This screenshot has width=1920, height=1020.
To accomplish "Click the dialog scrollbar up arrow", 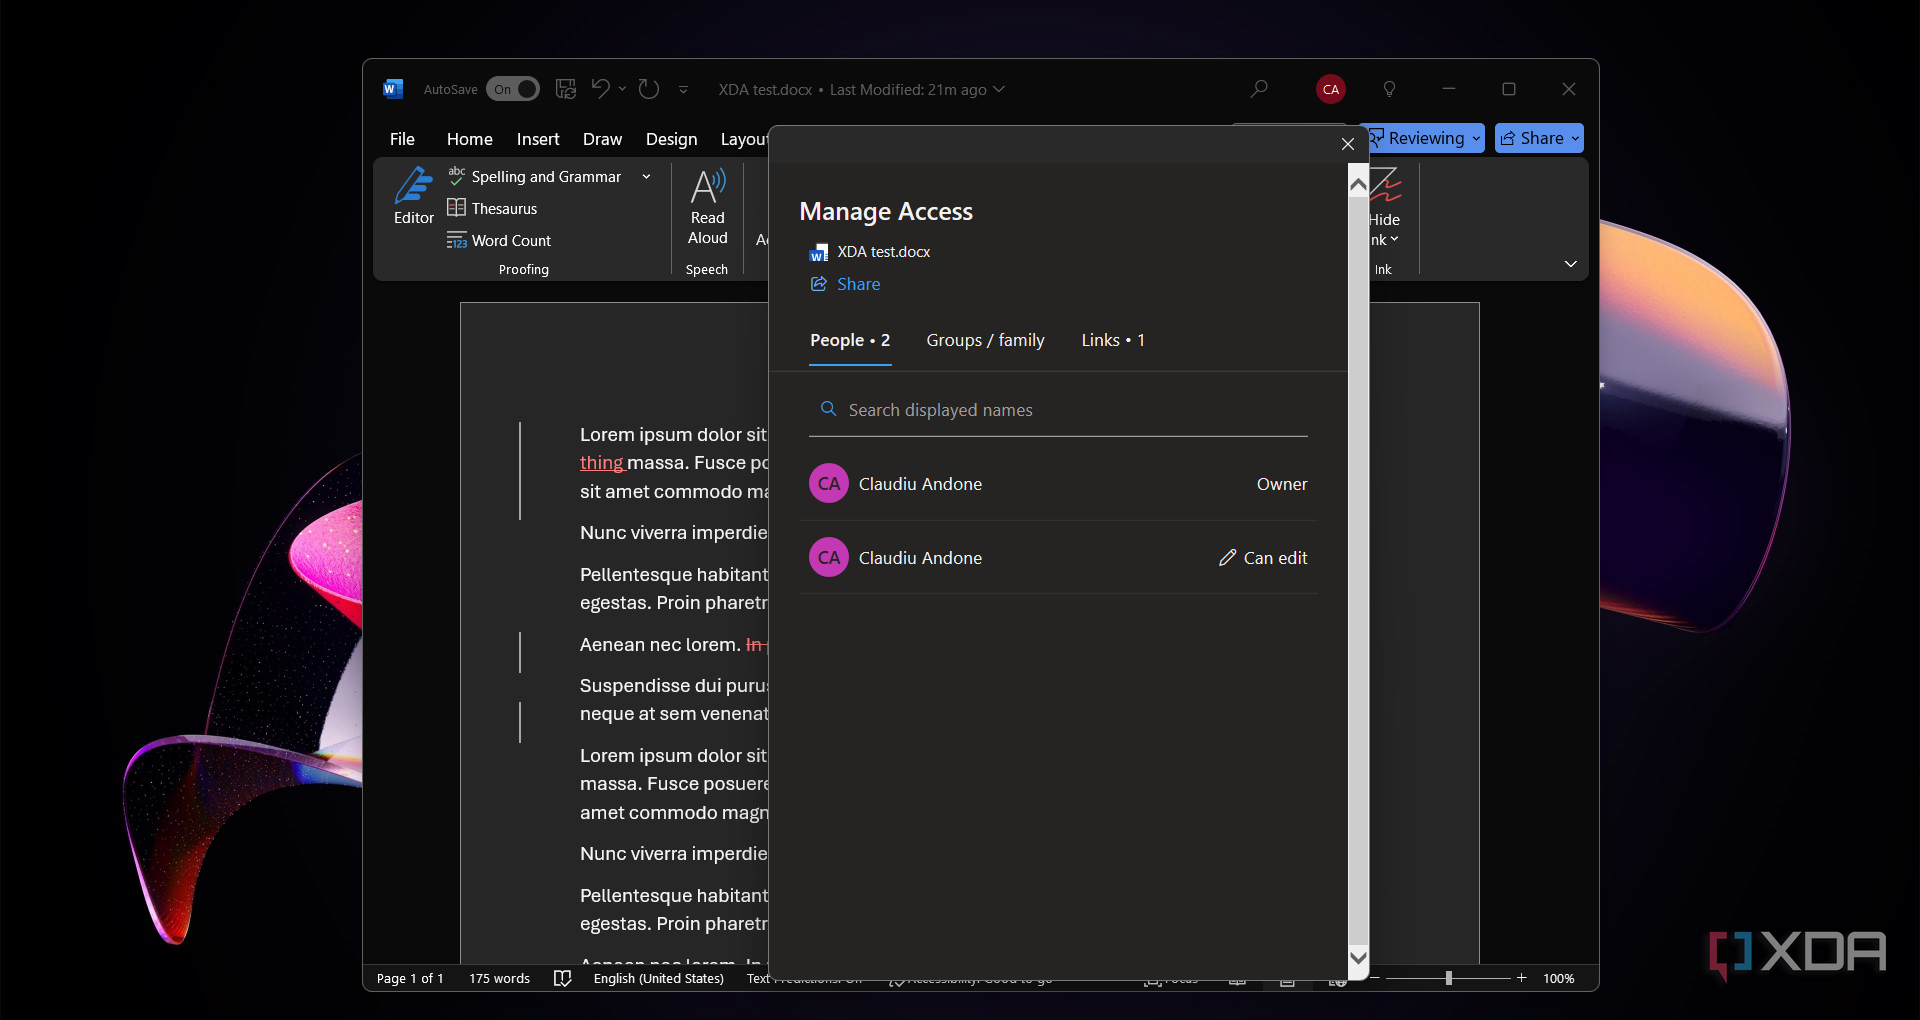I will pos(1358,184).
